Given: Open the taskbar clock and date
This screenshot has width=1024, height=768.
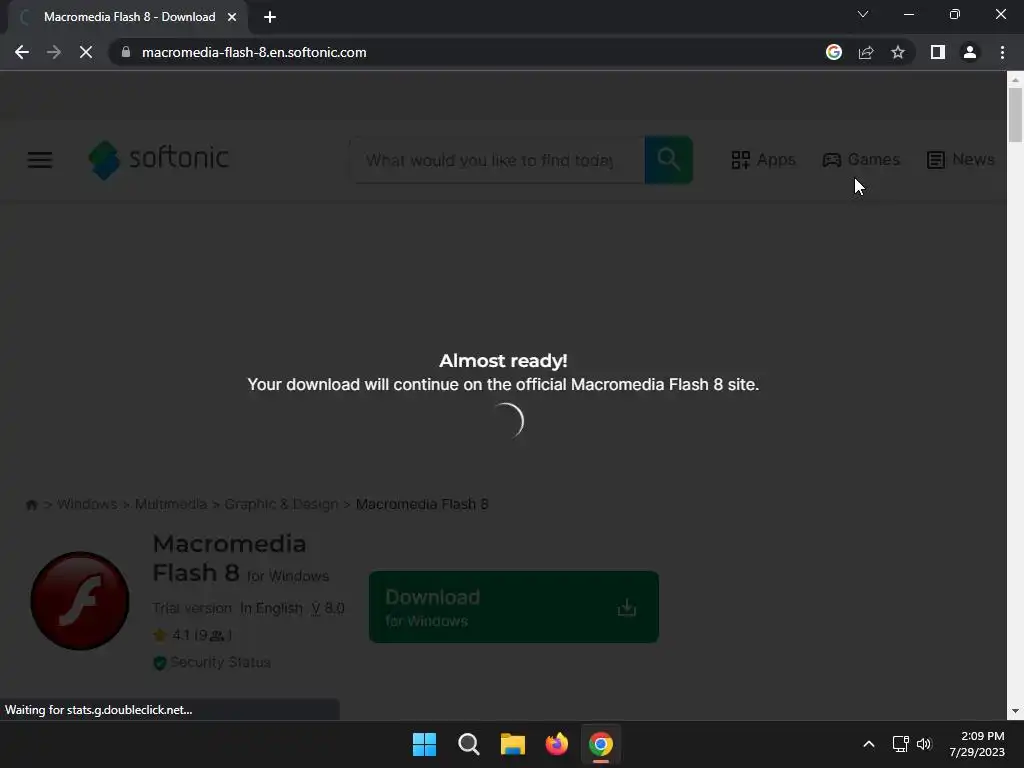Looking at the screenshot, I should pyautogui.click(x=977, y=744).
